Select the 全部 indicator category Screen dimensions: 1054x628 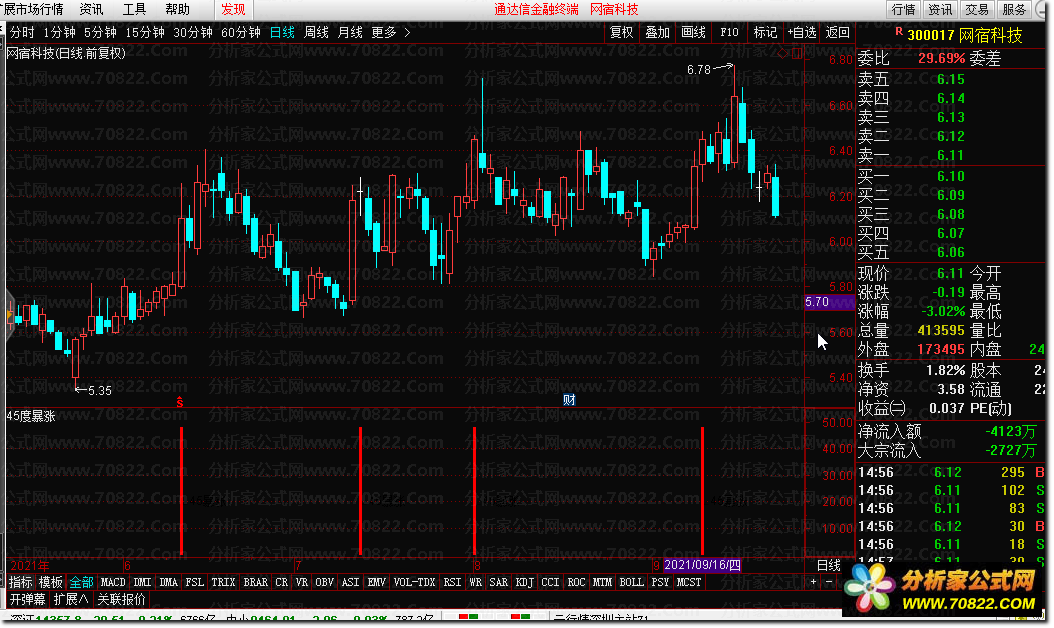pos(81,582)
